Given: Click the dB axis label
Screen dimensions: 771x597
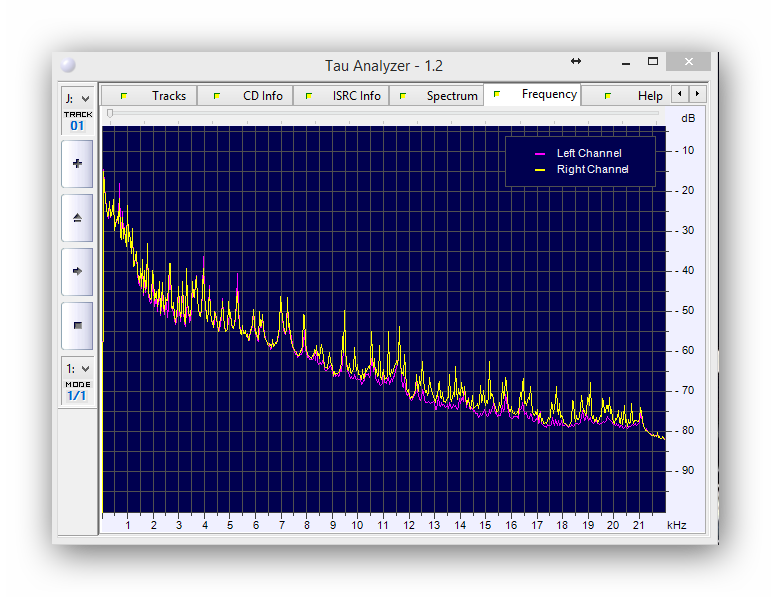Looking at the screenshot, I should [688, 119].
